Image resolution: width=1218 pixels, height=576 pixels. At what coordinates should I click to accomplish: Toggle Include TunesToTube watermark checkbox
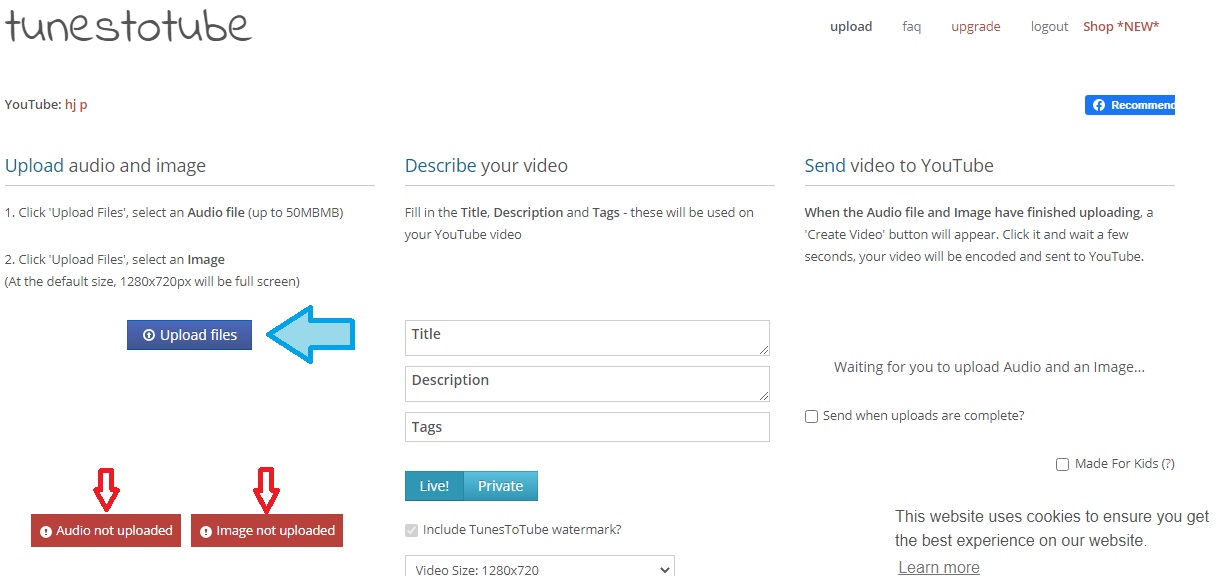411,530
